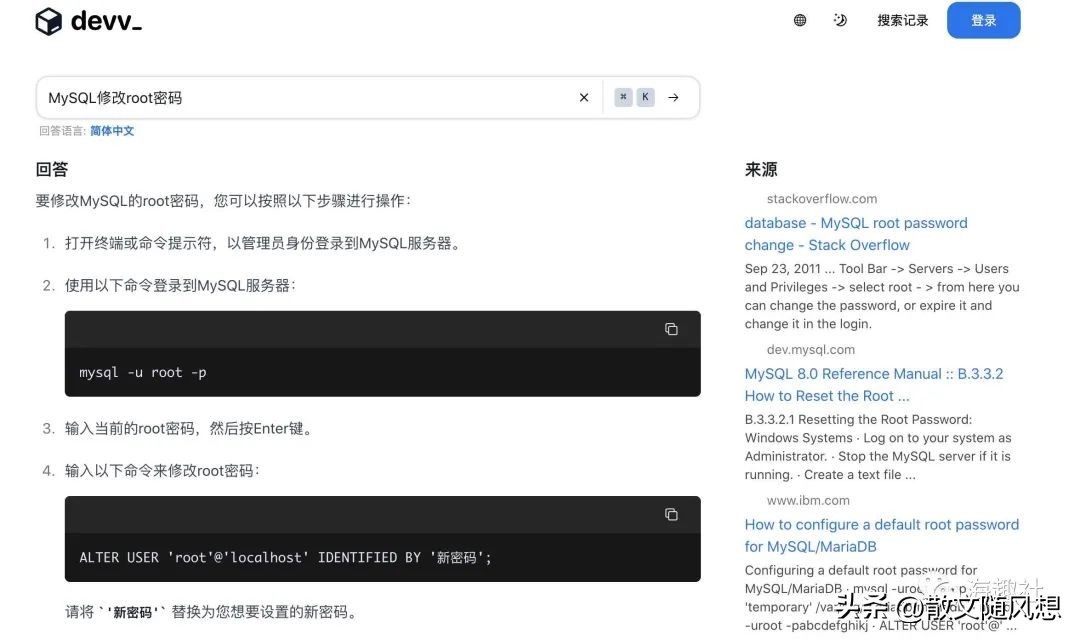This screenshot has width=1080, height=639.
Task: Click the blue 登录 login button
Action: pos(983,20)
